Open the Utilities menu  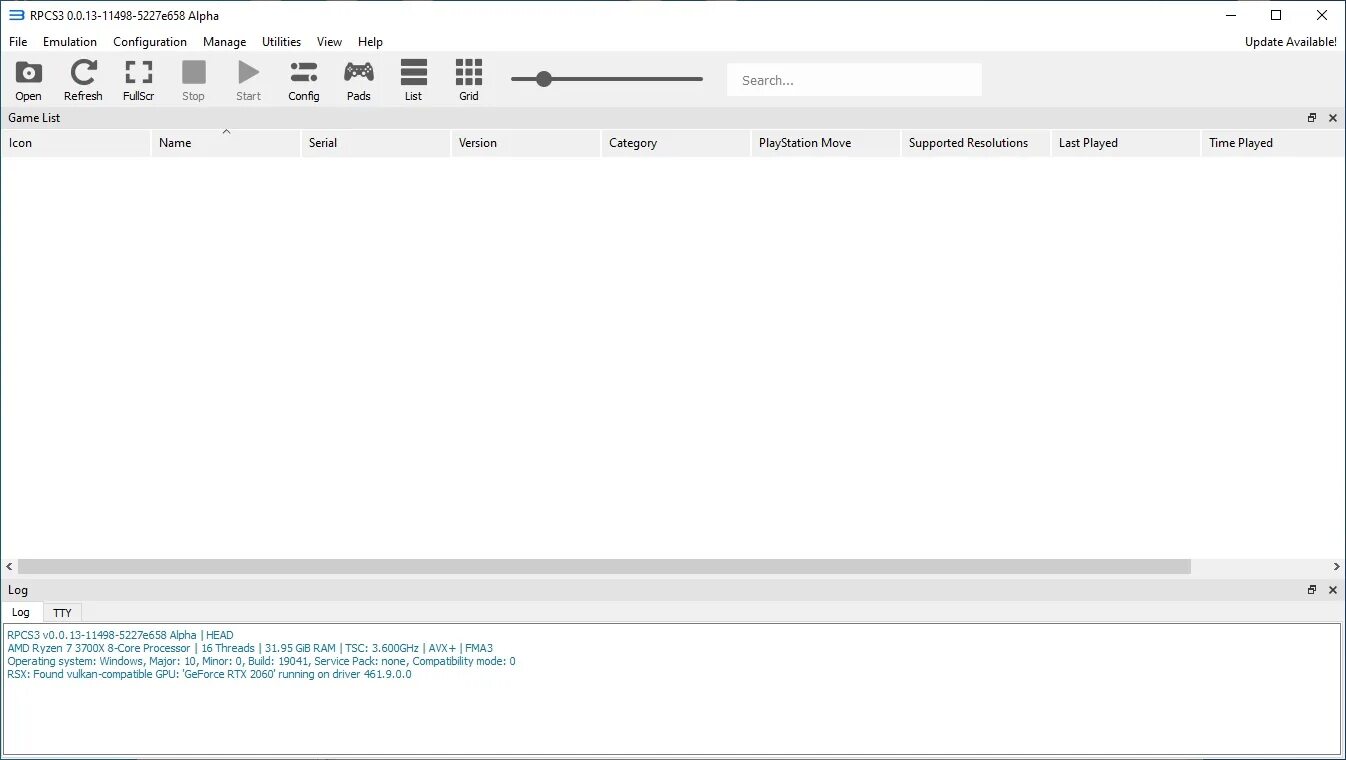pyautogui.click(x=281, y=42)
